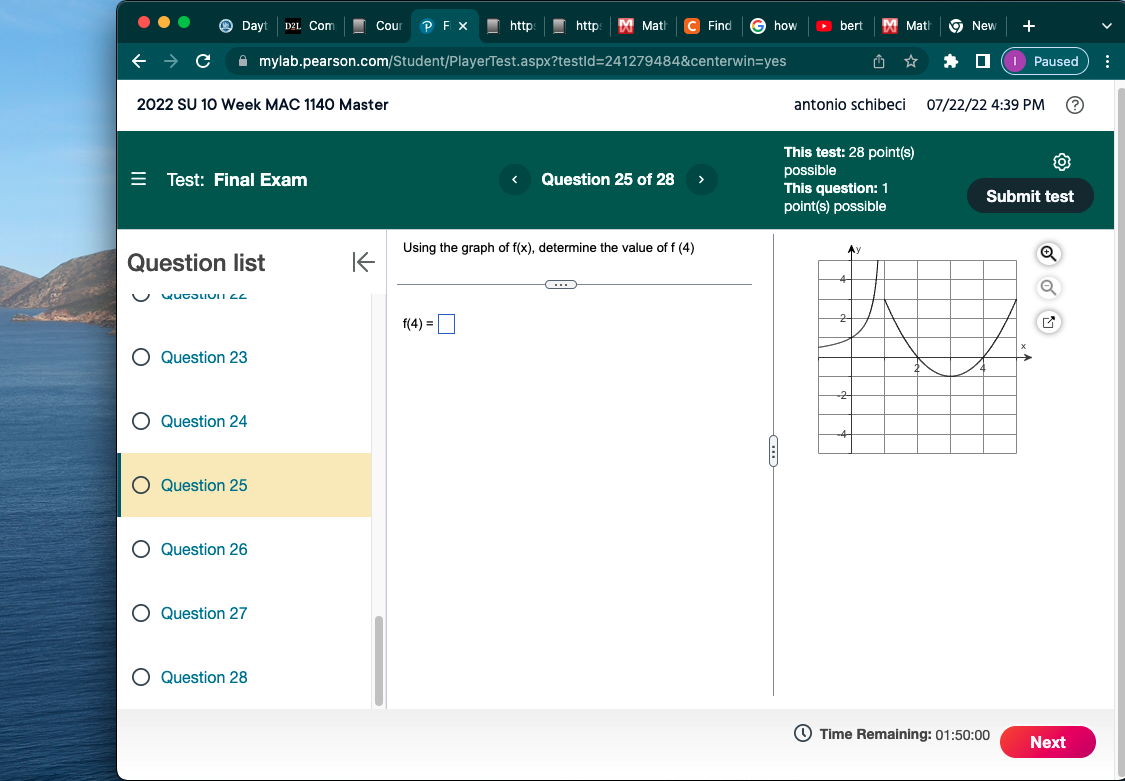The height and width of the screenshot is (781, 1125).
Task: Select the Question 23 radio button
Action: pos(141,357)
